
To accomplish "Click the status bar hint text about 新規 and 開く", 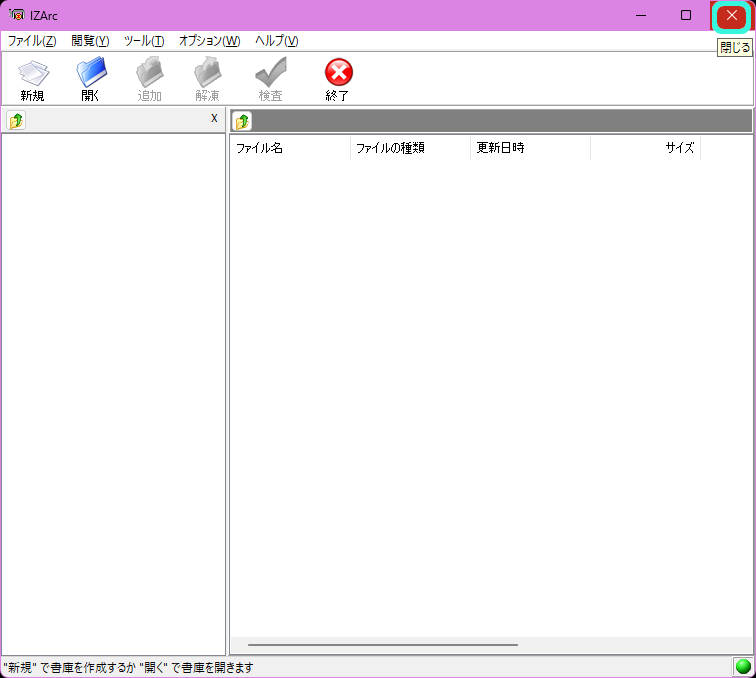I will [128, 667].
